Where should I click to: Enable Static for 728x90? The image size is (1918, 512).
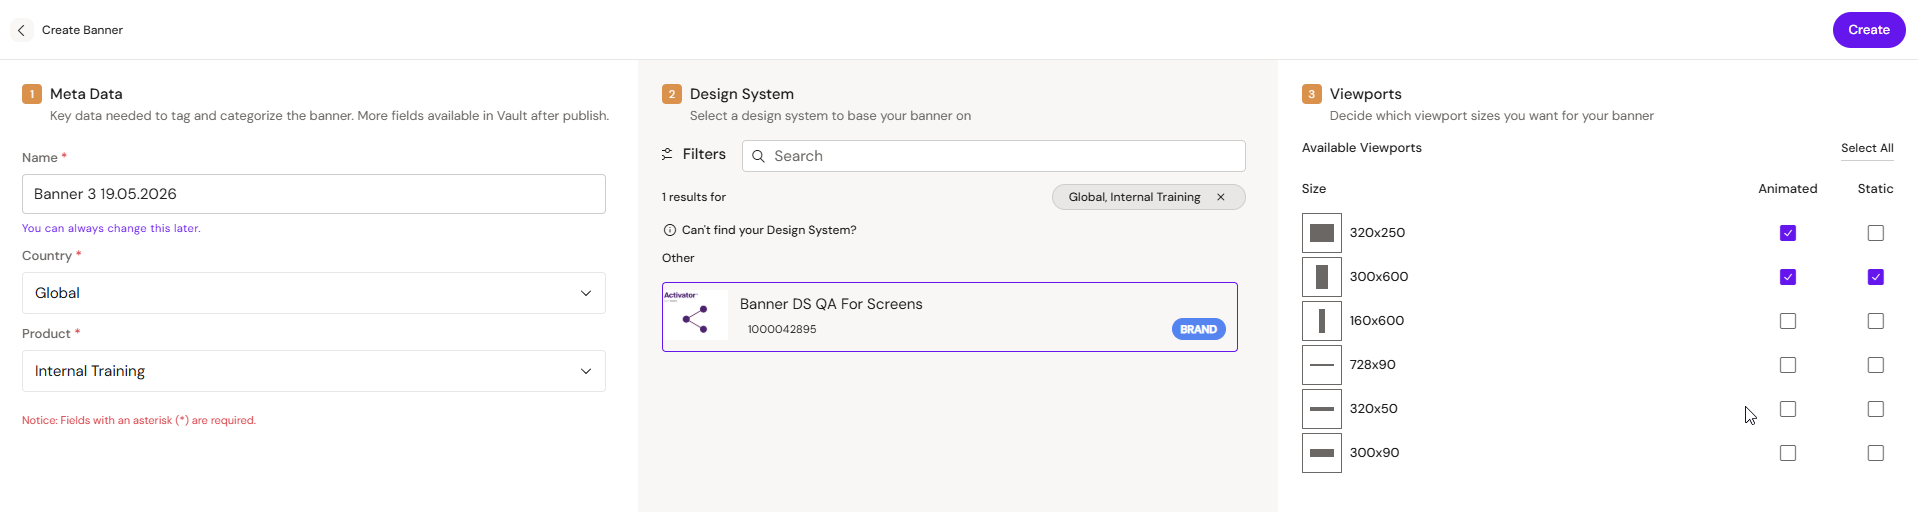coord(1876,365)
